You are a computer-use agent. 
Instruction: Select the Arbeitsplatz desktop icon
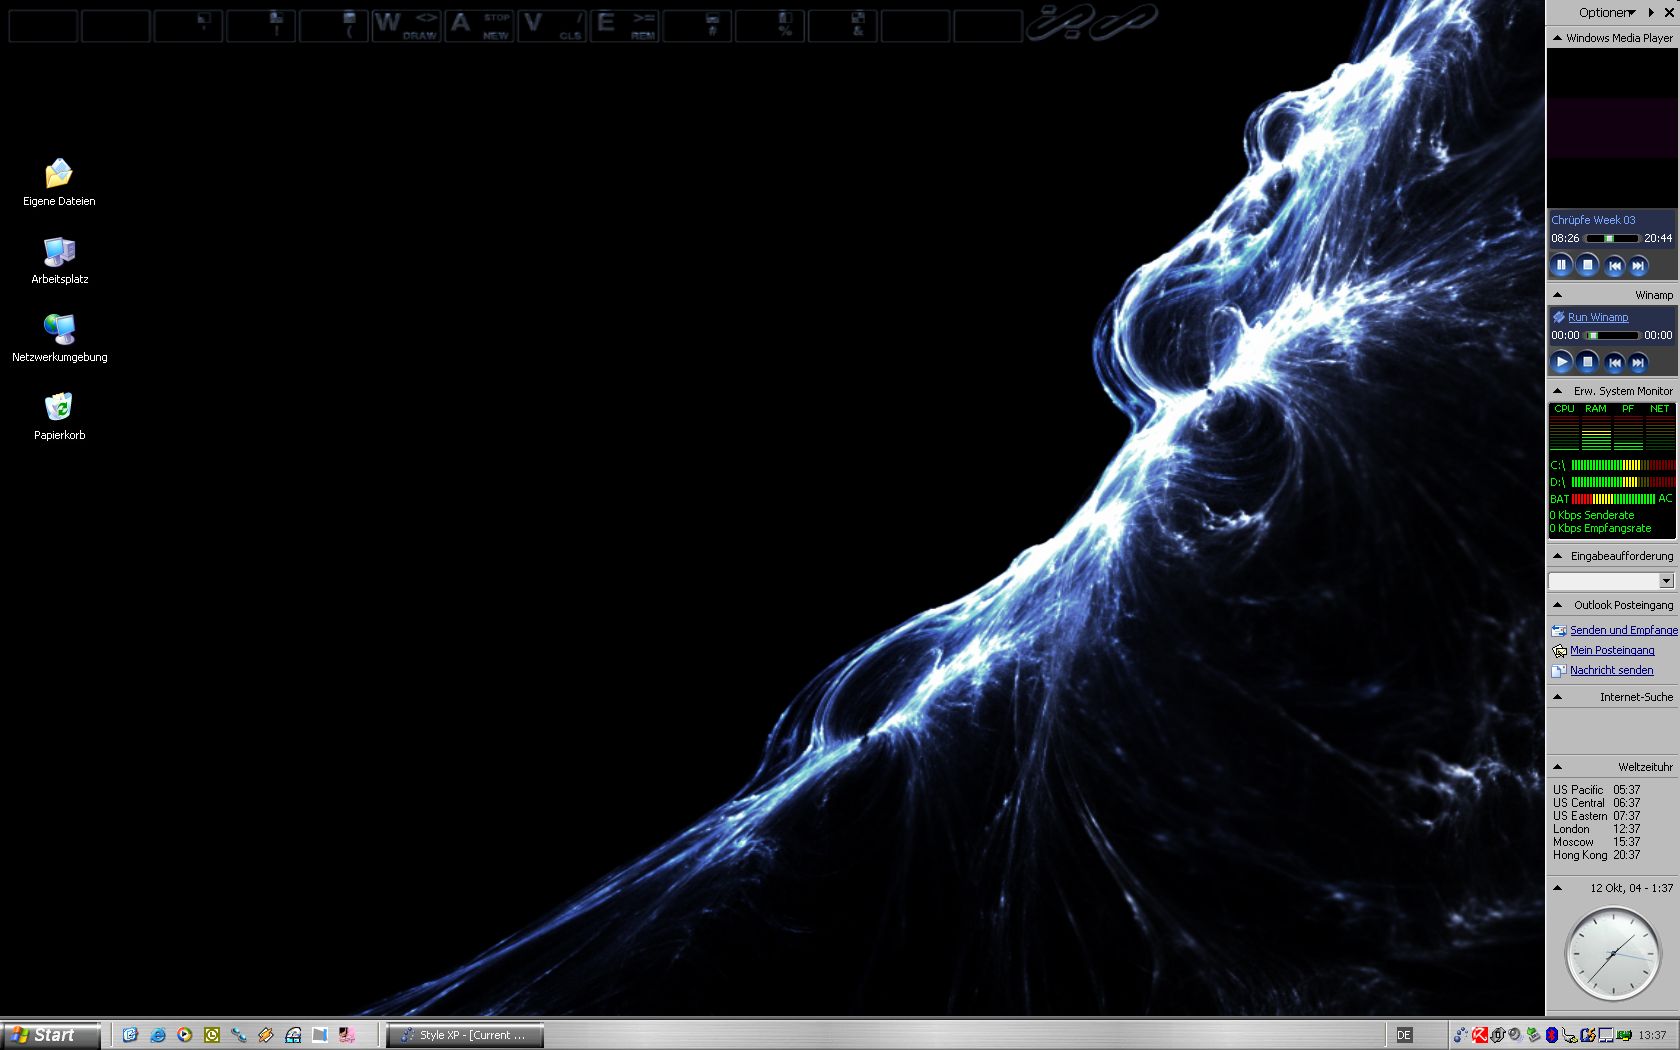(59, 252)
